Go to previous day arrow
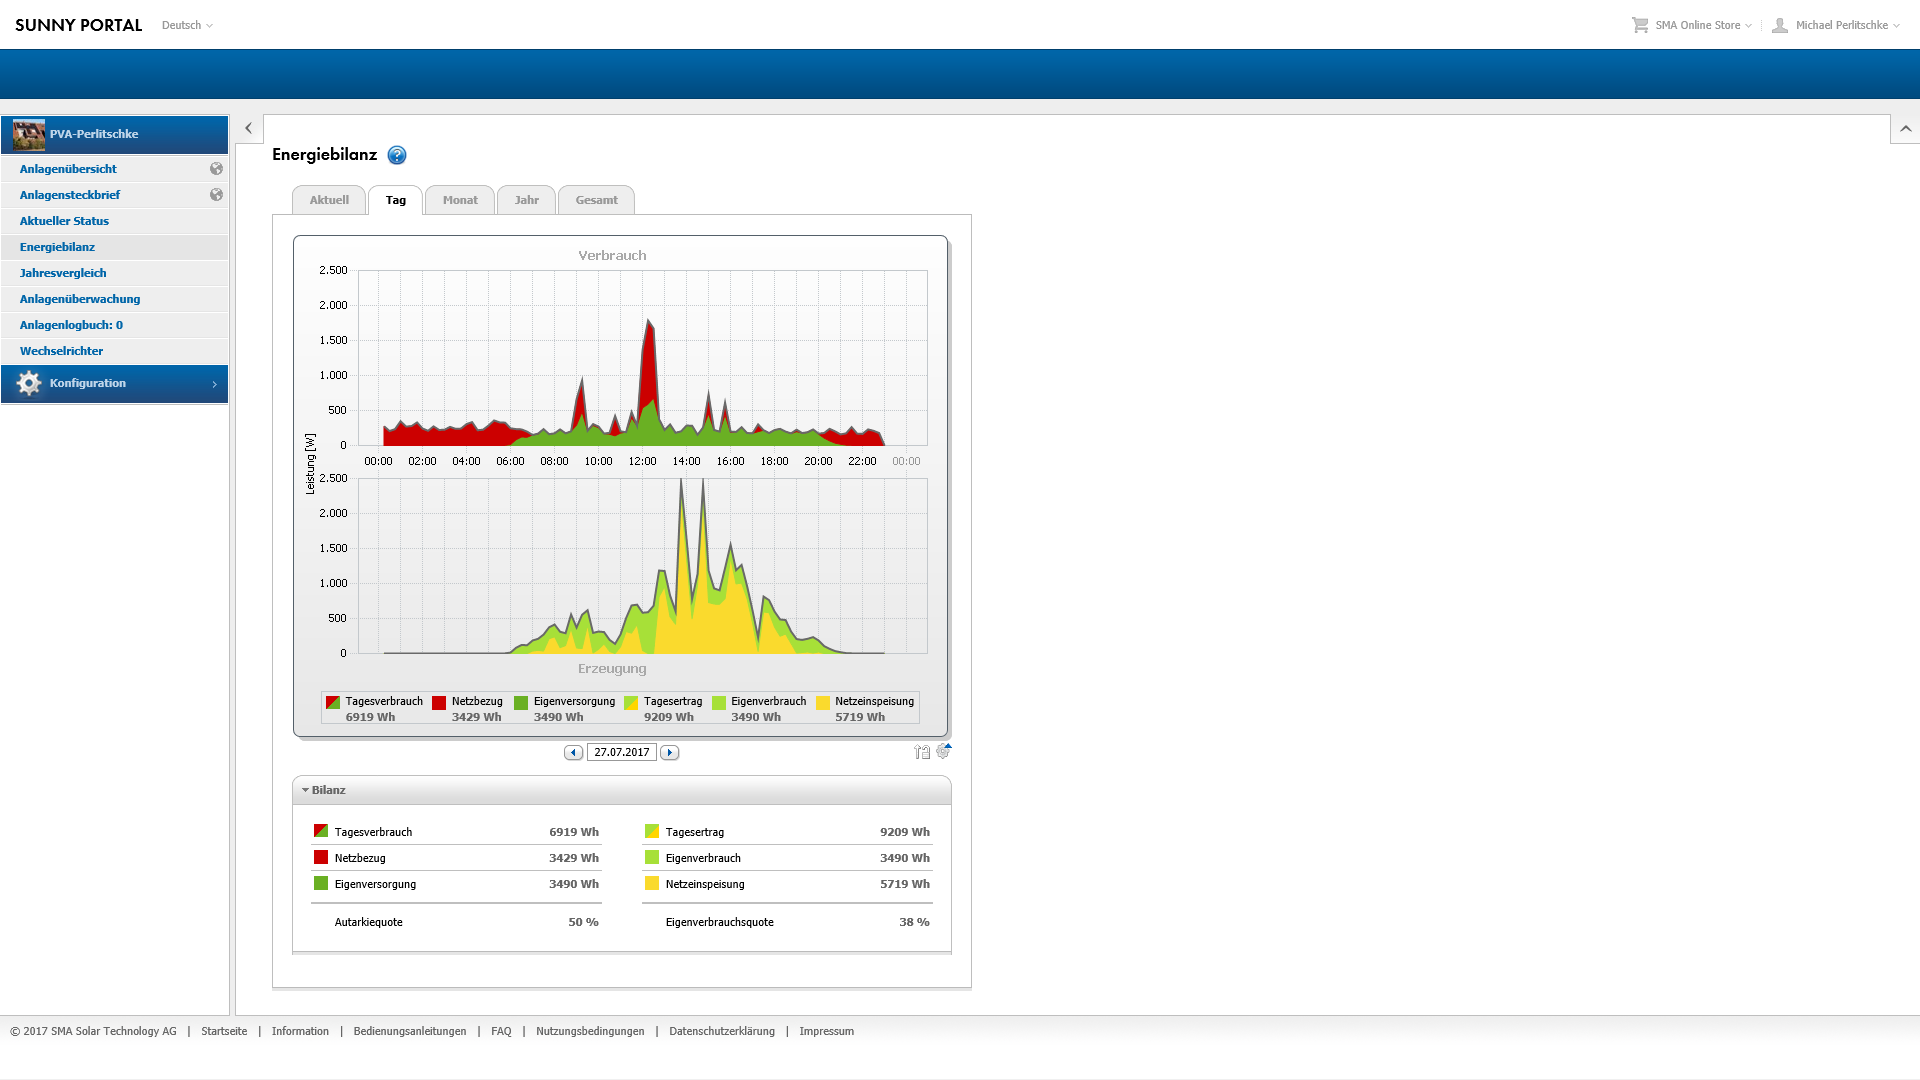This screenshot has height=1080, width=1920. (x=573, y=753)
